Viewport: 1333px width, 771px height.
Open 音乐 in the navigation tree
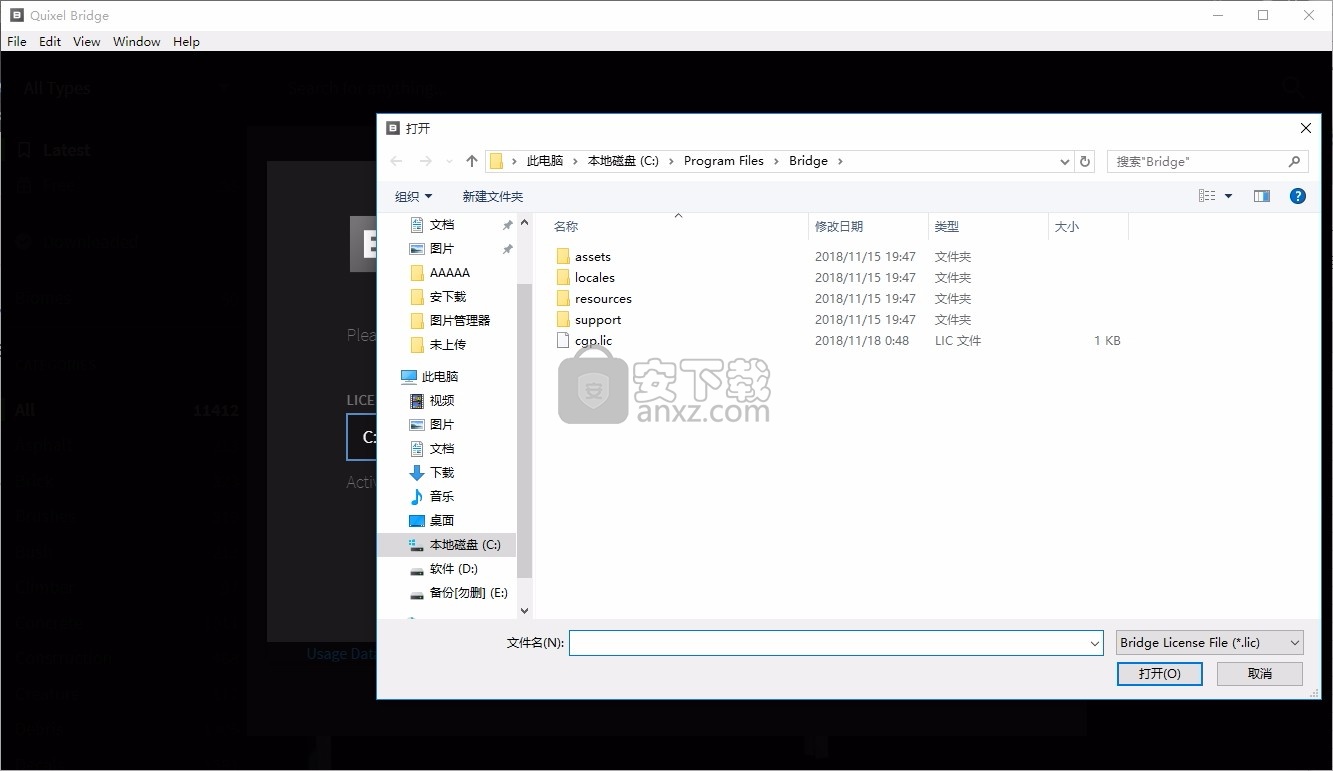click(442, 497)
